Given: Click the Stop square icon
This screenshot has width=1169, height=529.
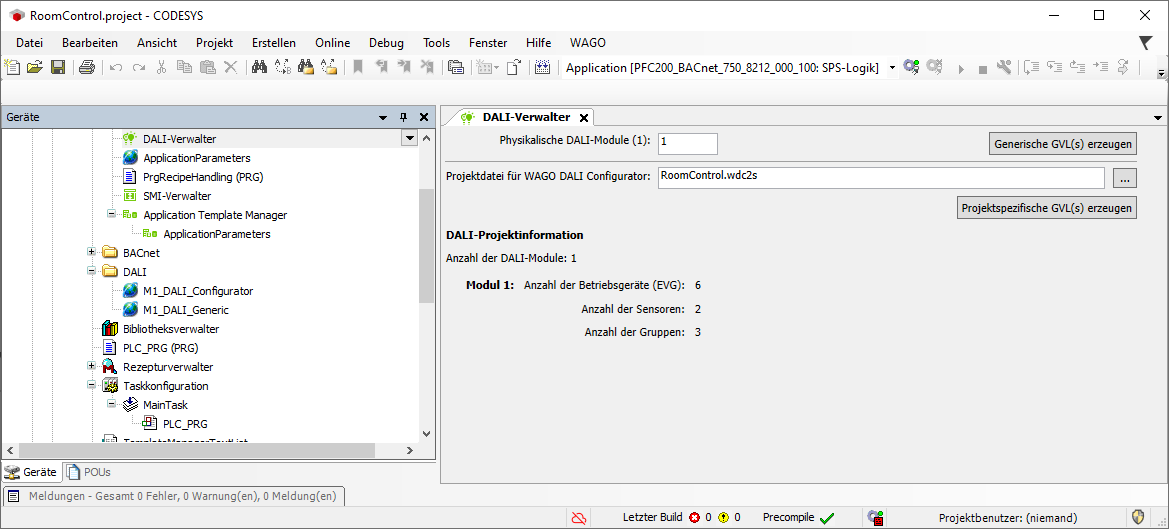Looking at the screenshot, I should (x=983, y=69).
